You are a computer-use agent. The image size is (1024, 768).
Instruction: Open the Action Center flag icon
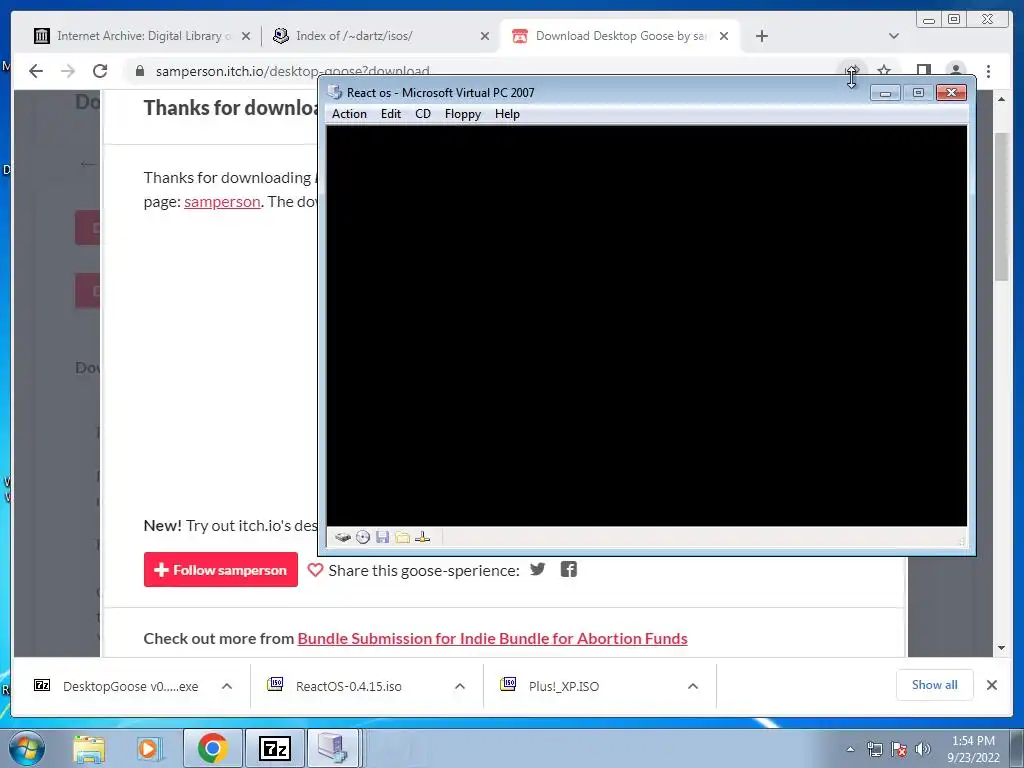[899, 749]
